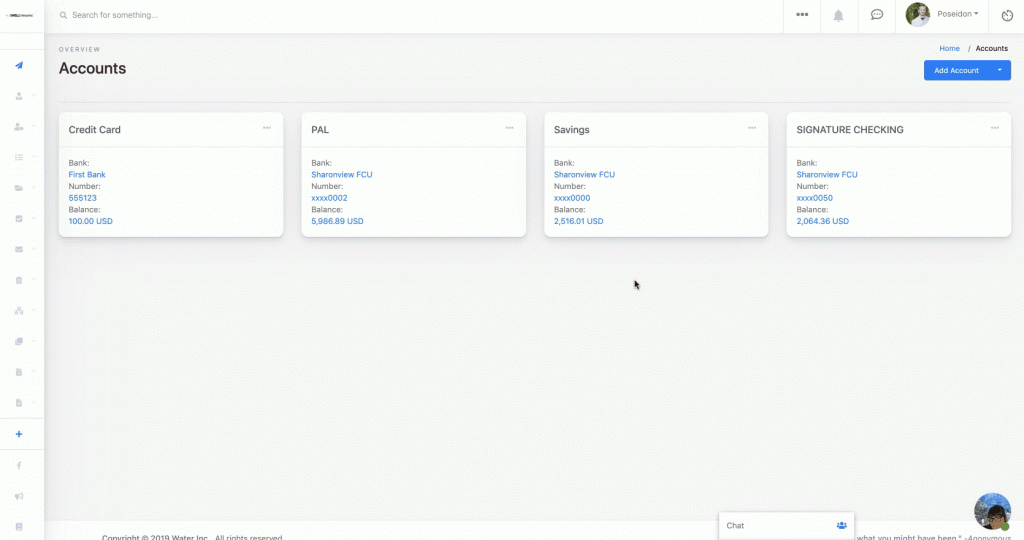Open the chat bubble messages icon in top bar
Viewport: 1024px width, 540px height.
pos(877,14)
